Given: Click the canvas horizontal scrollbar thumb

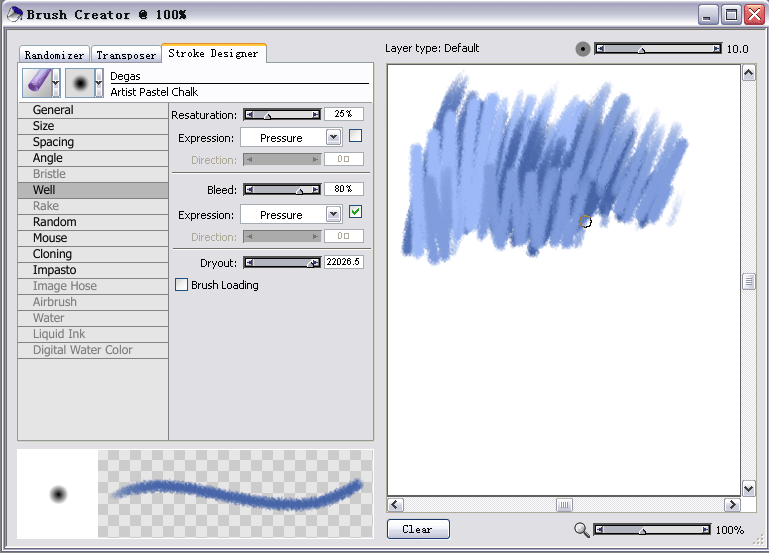Looking at the screenshot, I should coord(564,505).
